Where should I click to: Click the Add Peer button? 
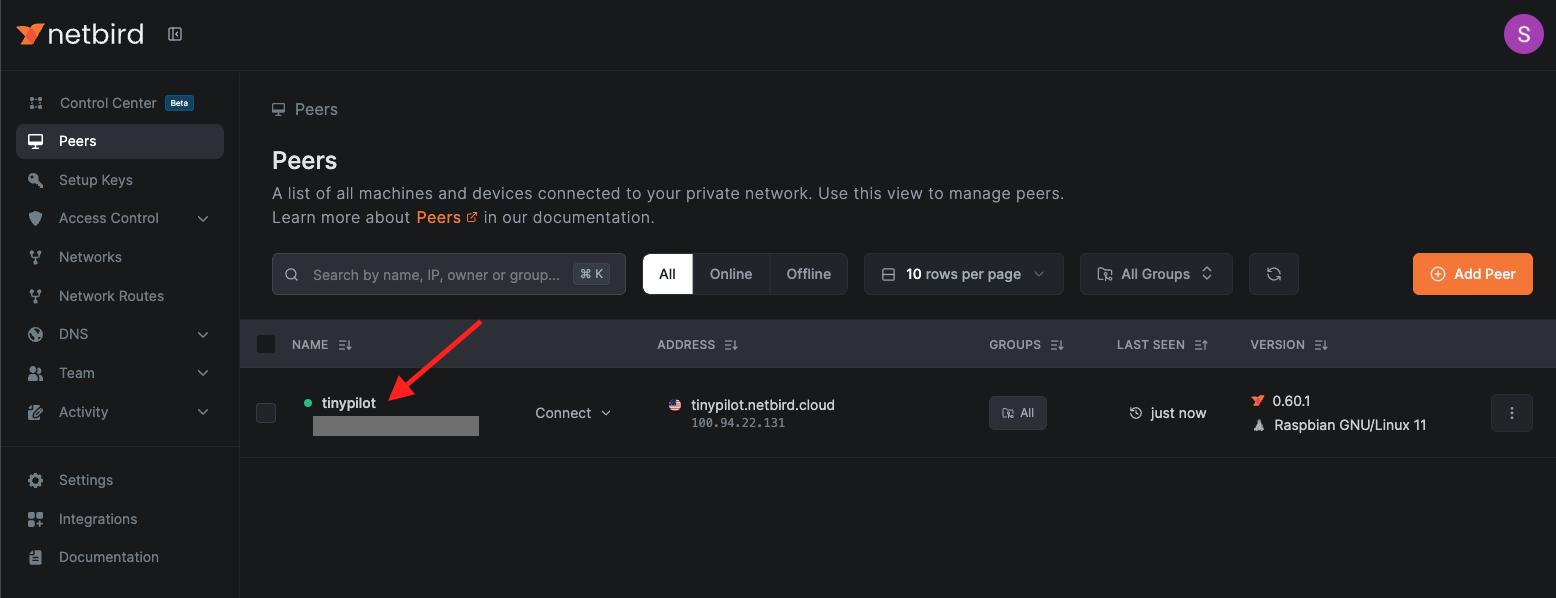pyautogui.click(x=1472, y=273)
